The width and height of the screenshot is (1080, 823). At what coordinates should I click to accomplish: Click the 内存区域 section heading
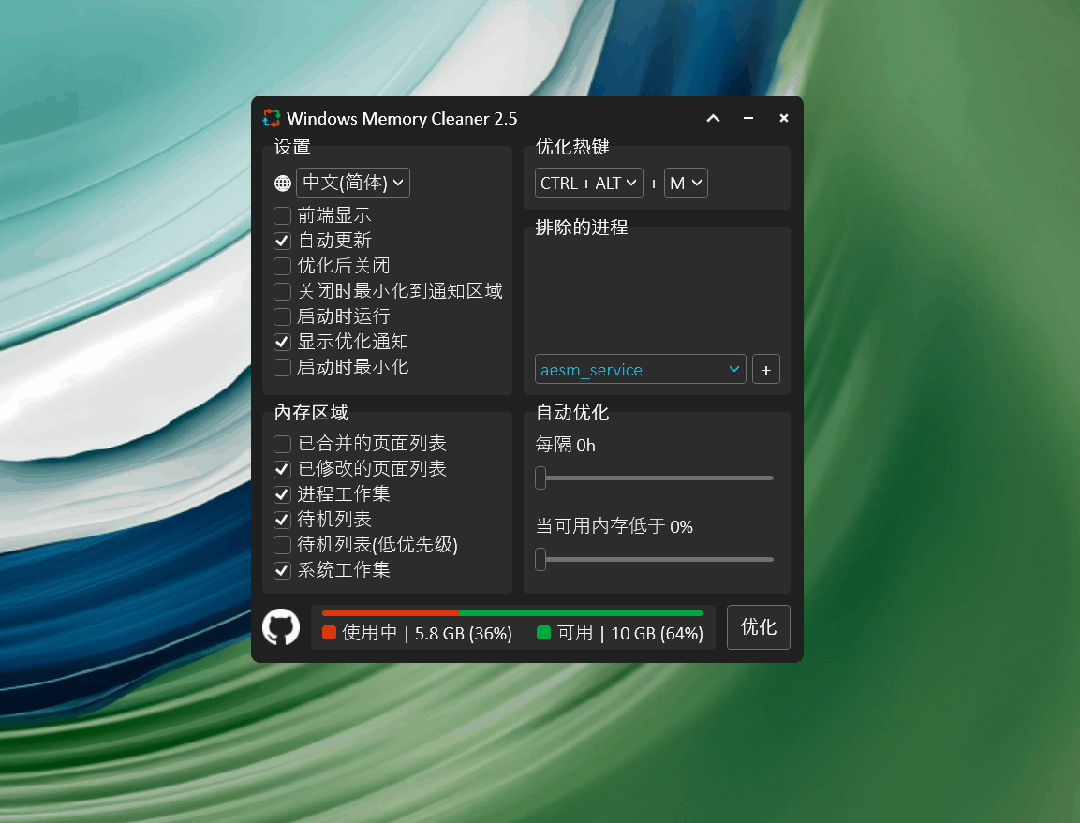click(x=311, y=413)
